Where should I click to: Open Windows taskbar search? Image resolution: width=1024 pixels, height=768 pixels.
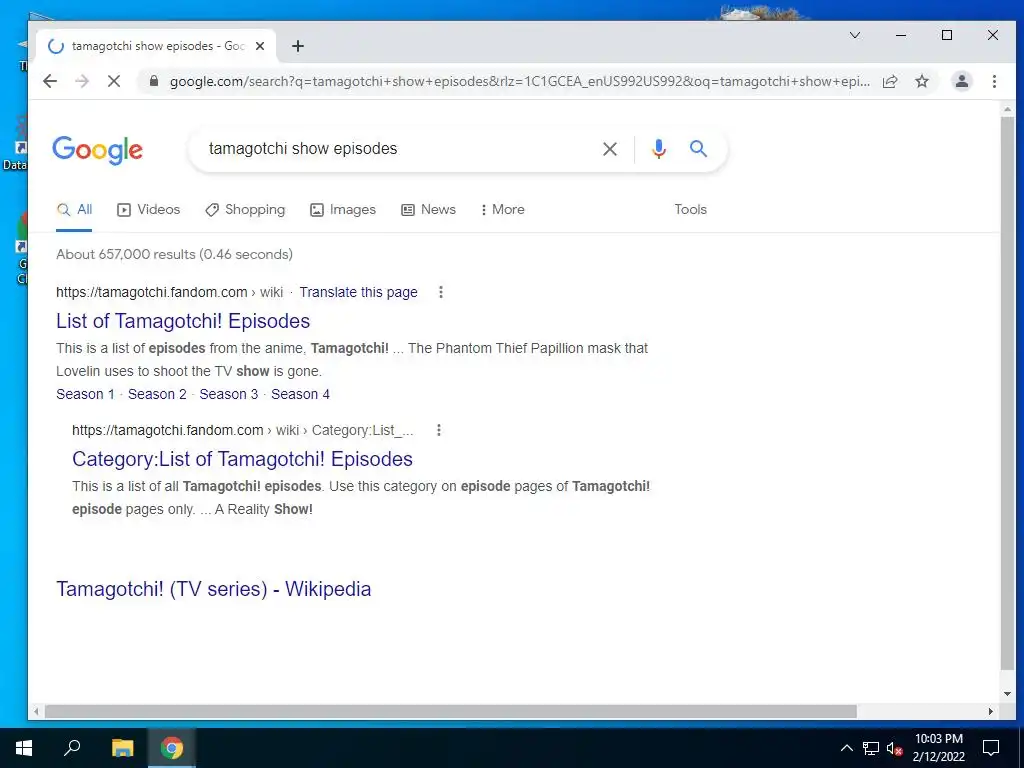point(72,748)
